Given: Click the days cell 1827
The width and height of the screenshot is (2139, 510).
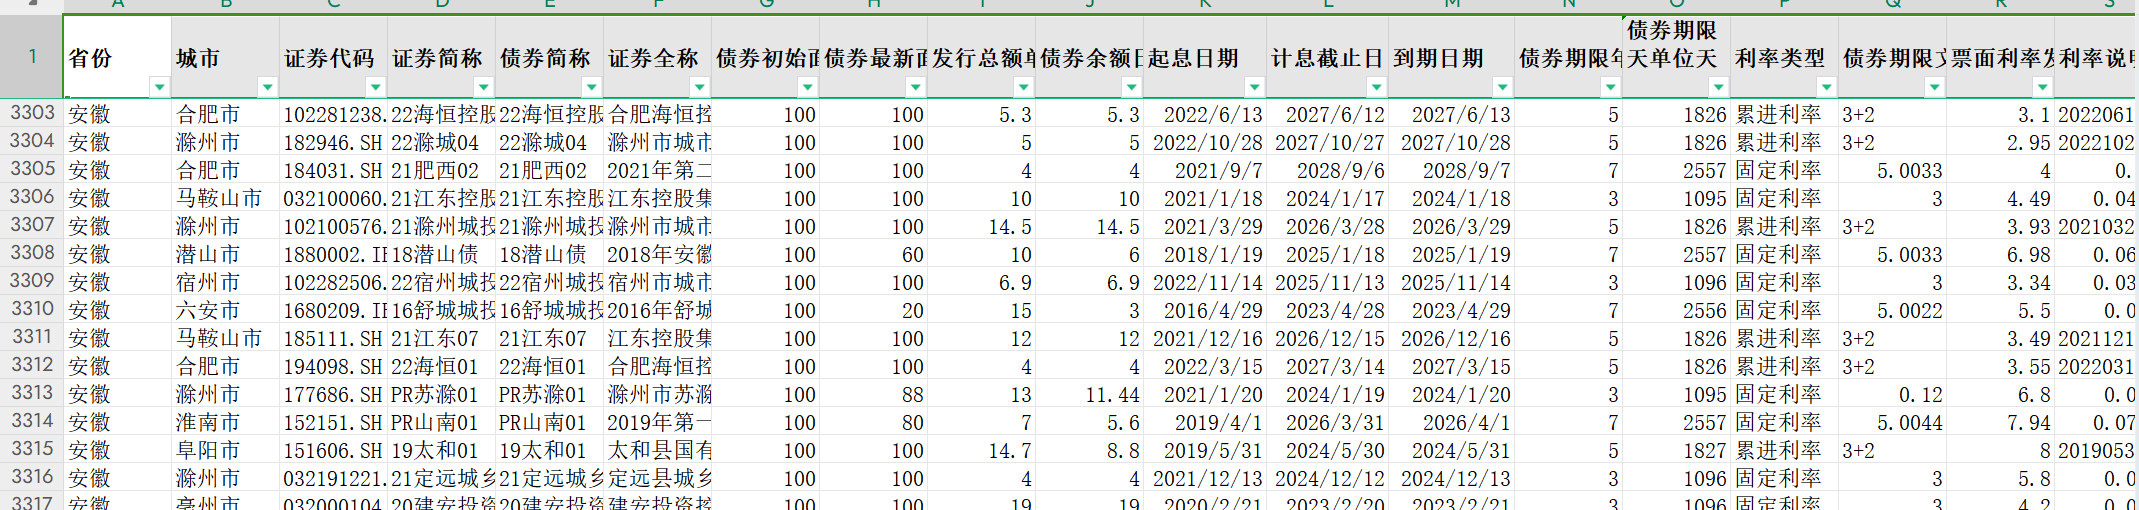Looking at the screenshot, I should click(x=1677, y=450).
